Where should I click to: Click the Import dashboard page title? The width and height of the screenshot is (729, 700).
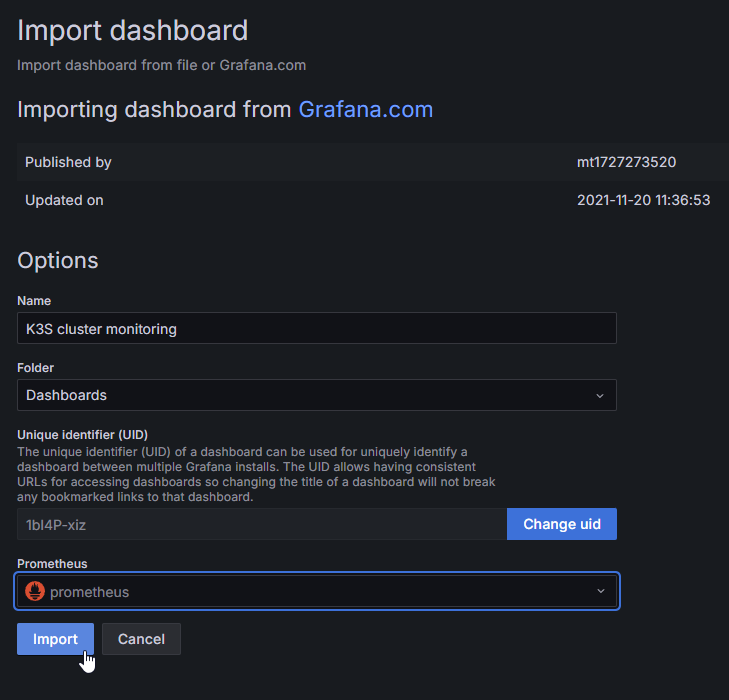pyautogui.click(x=132, y=30)
